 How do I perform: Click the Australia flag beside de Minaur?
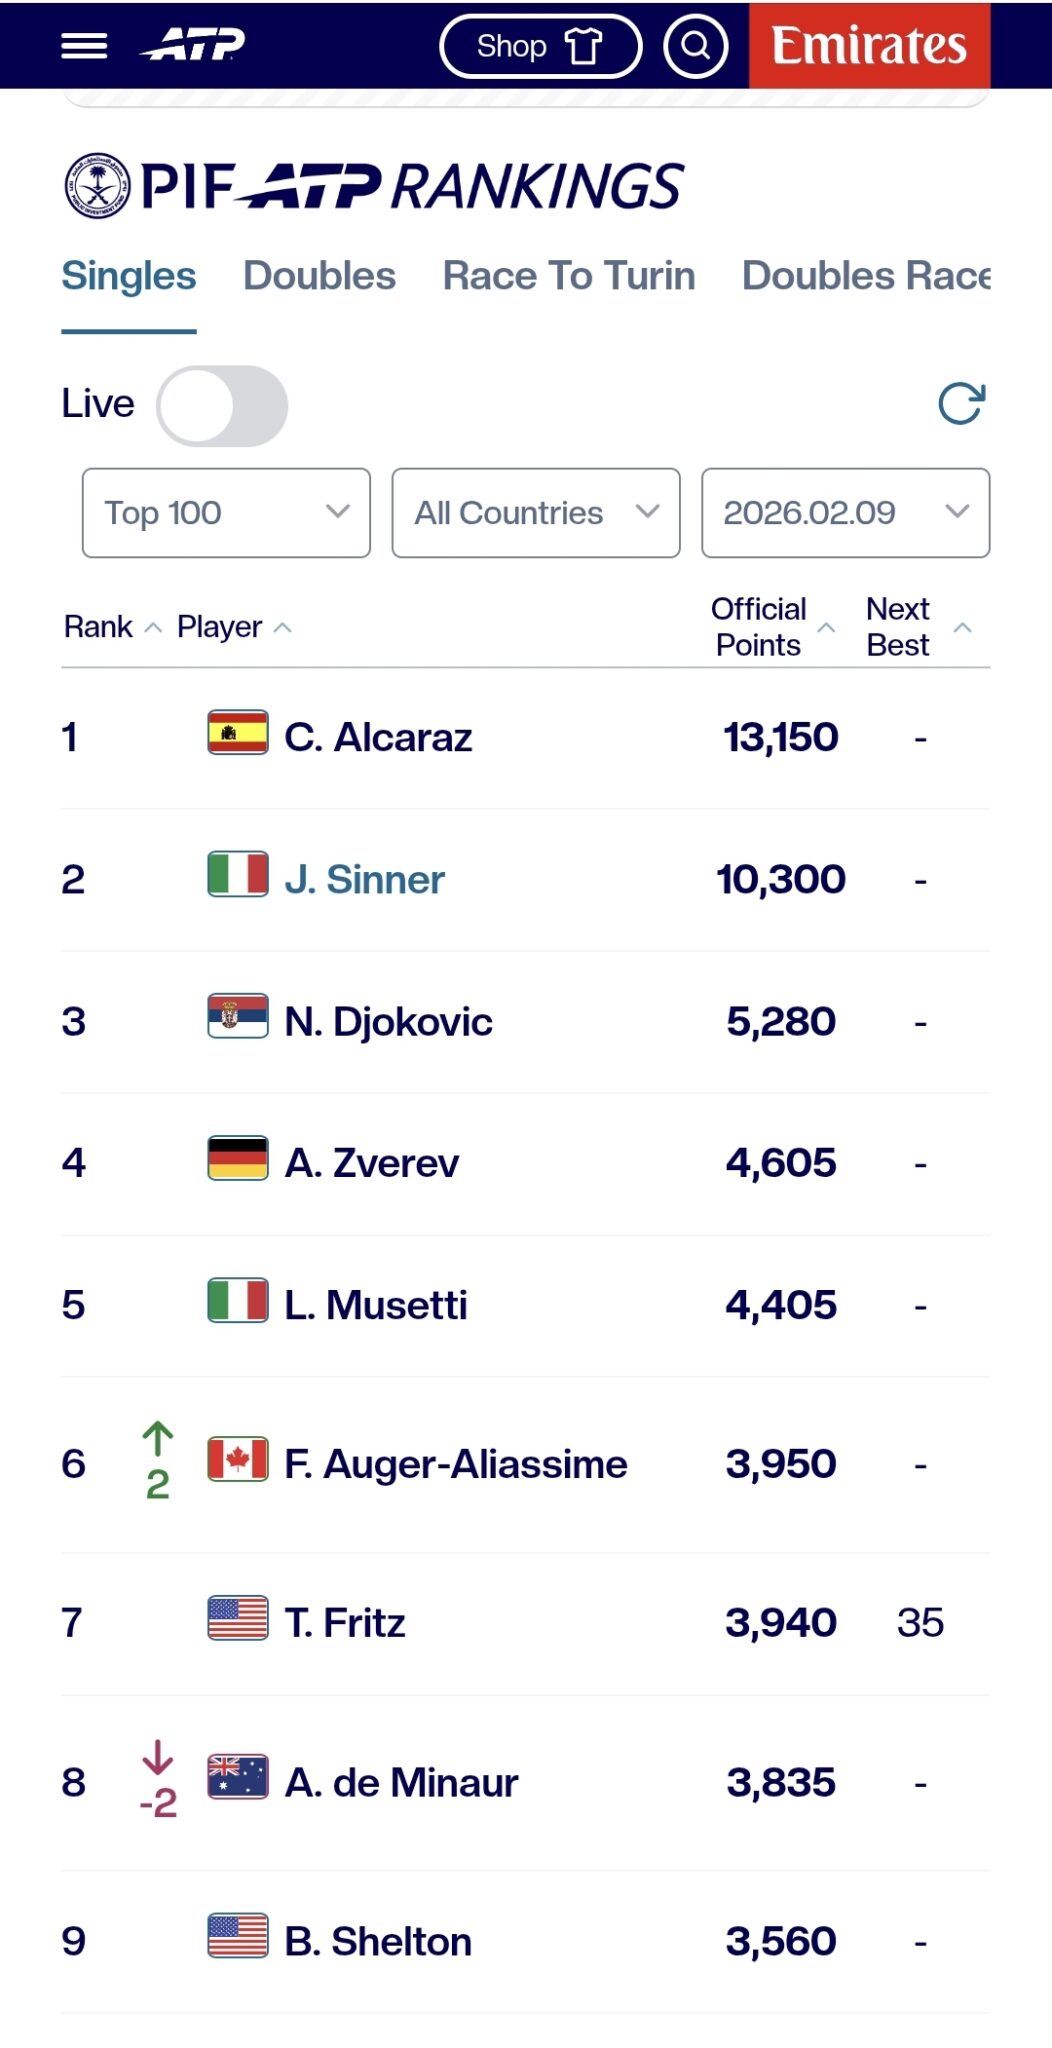(237, 1777)
